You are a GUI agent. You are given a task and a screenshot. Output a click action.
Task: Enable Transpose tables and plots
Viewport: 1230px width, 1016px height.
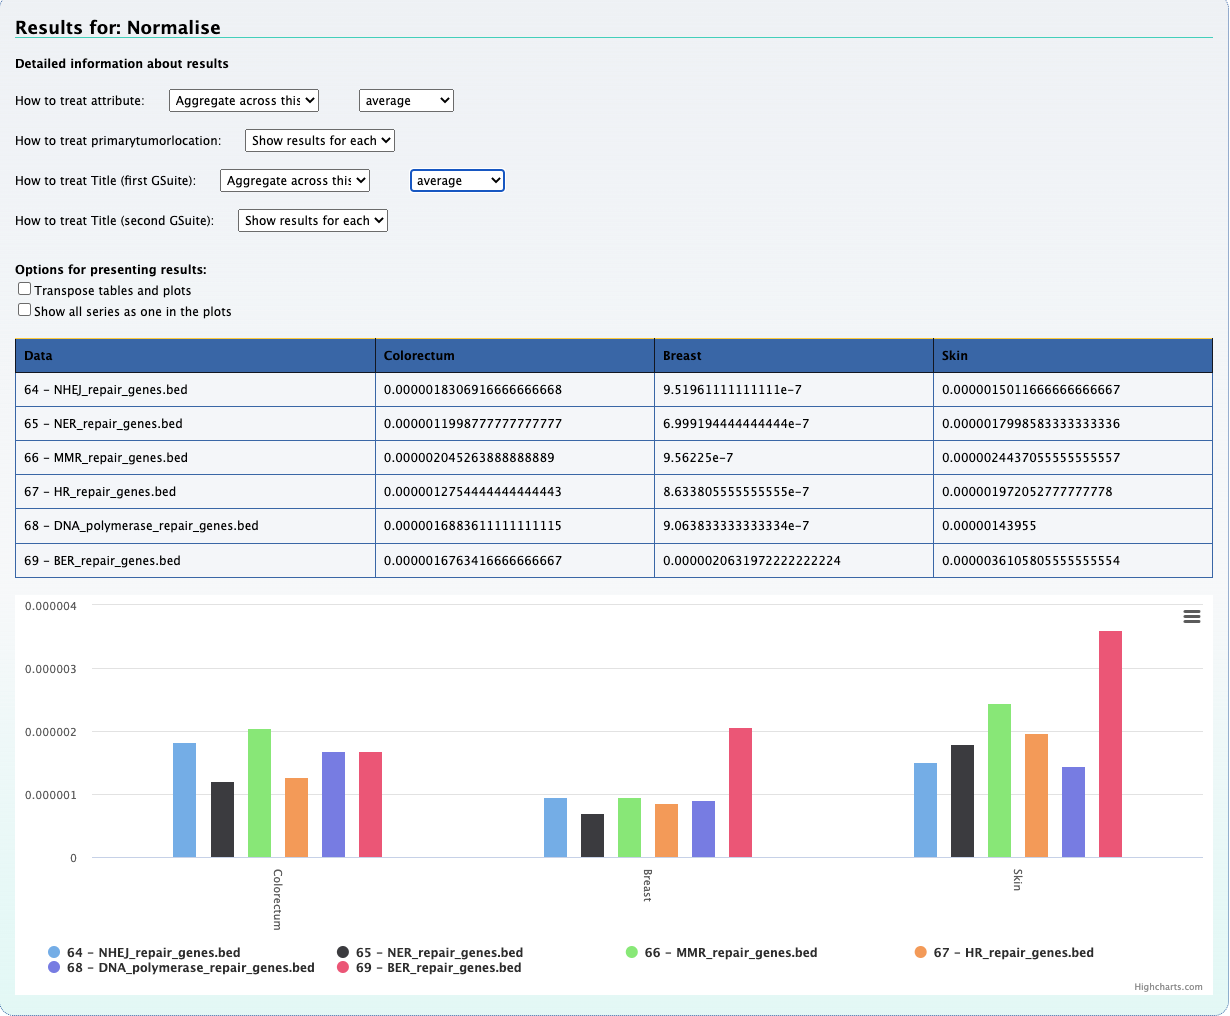pos(25,289)
